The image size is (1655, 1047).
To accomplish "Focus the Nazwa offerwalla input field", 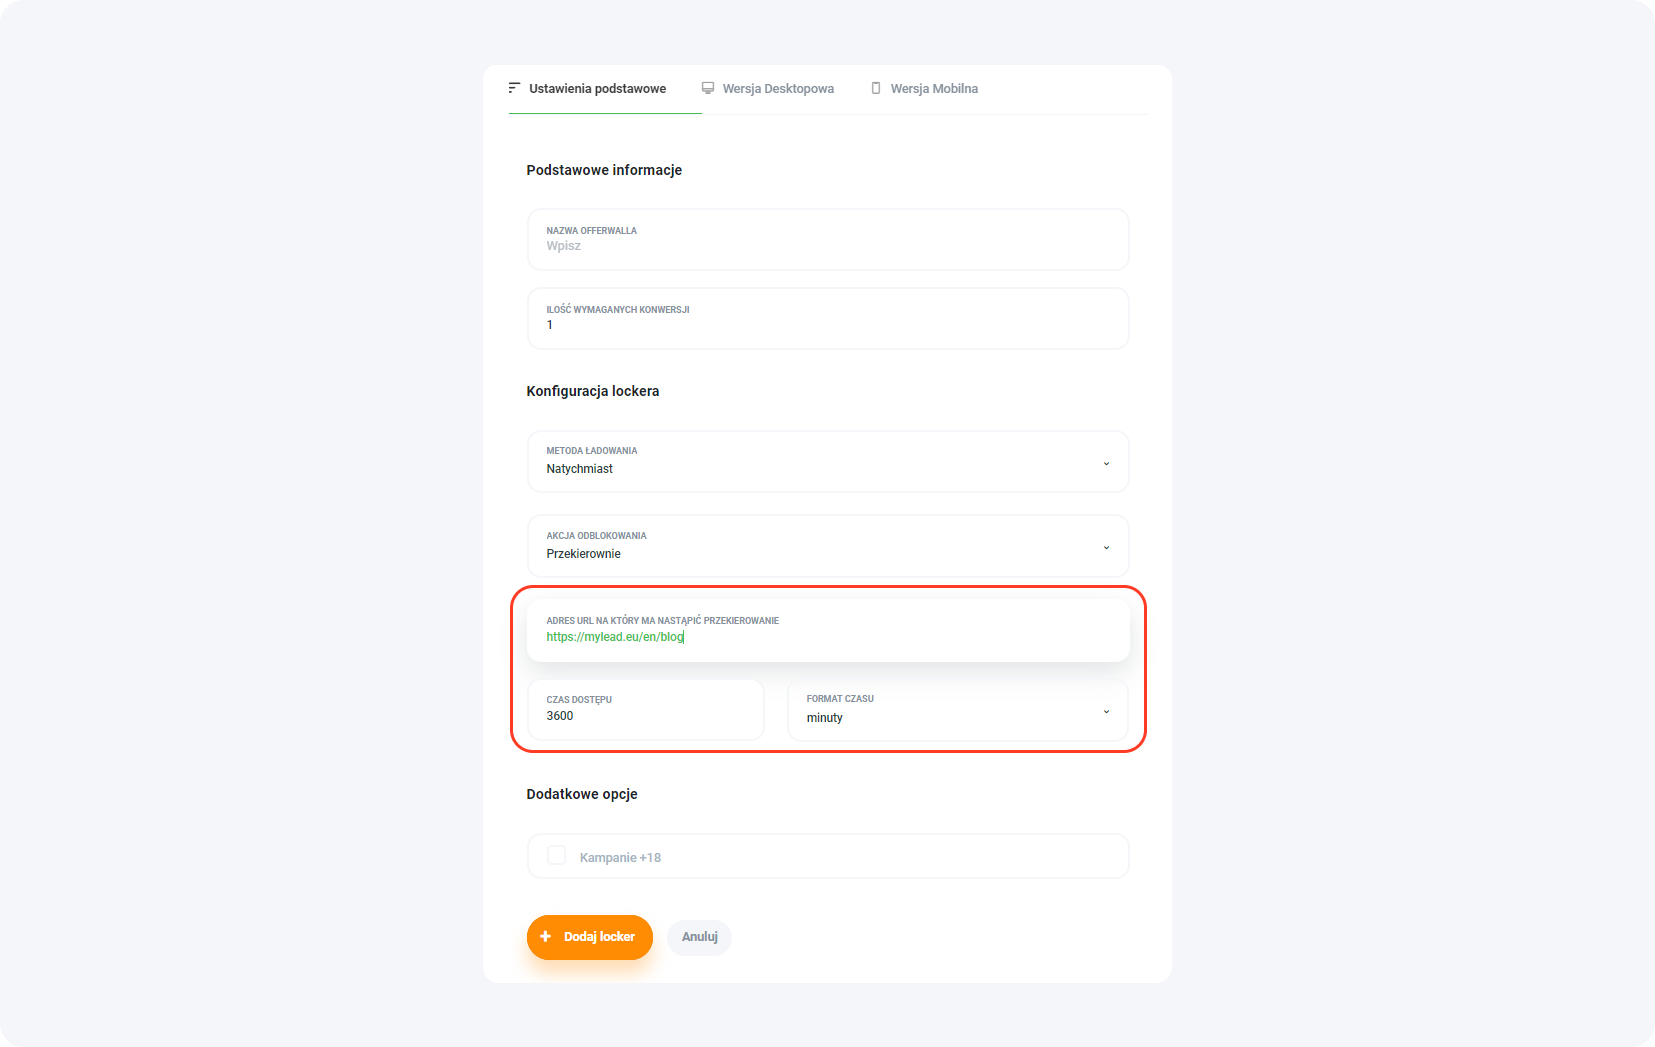I will click(x=828, y=245).
